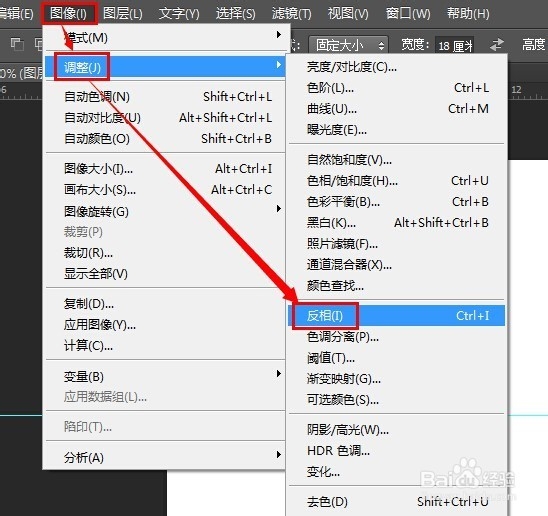
Task: Open 亮度/对比度(C)... adjustment
Action: coord(397,66)
